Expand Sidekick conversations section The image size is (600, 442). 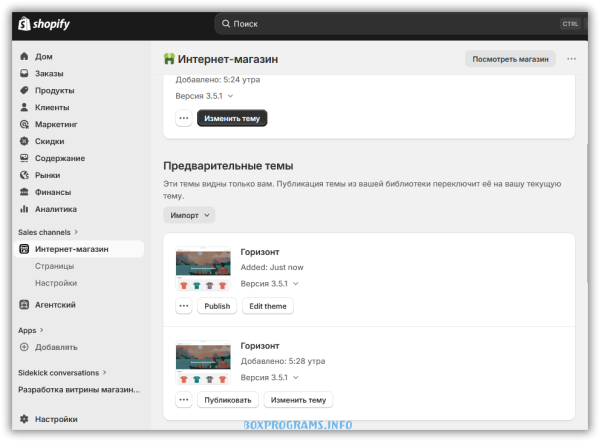tap(62, 373)
